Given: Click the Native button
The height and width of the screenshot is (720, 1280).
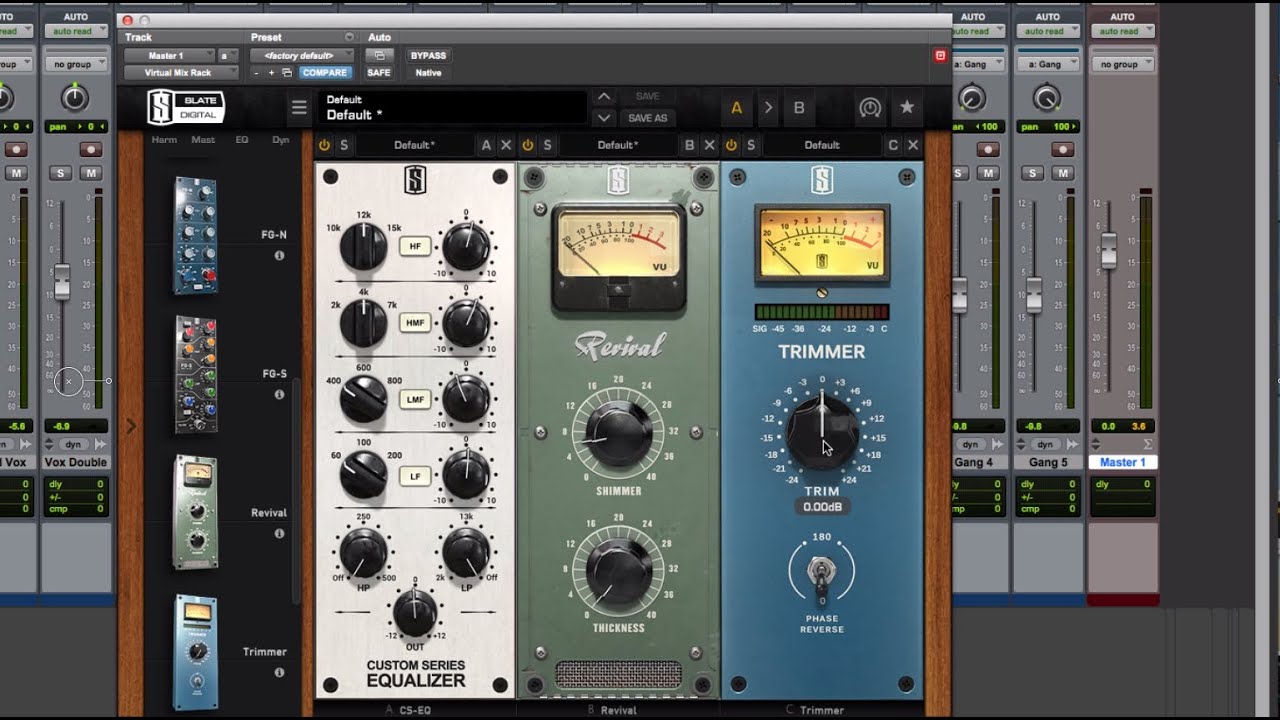Looking at the screenshot, I should click(428, 73).
